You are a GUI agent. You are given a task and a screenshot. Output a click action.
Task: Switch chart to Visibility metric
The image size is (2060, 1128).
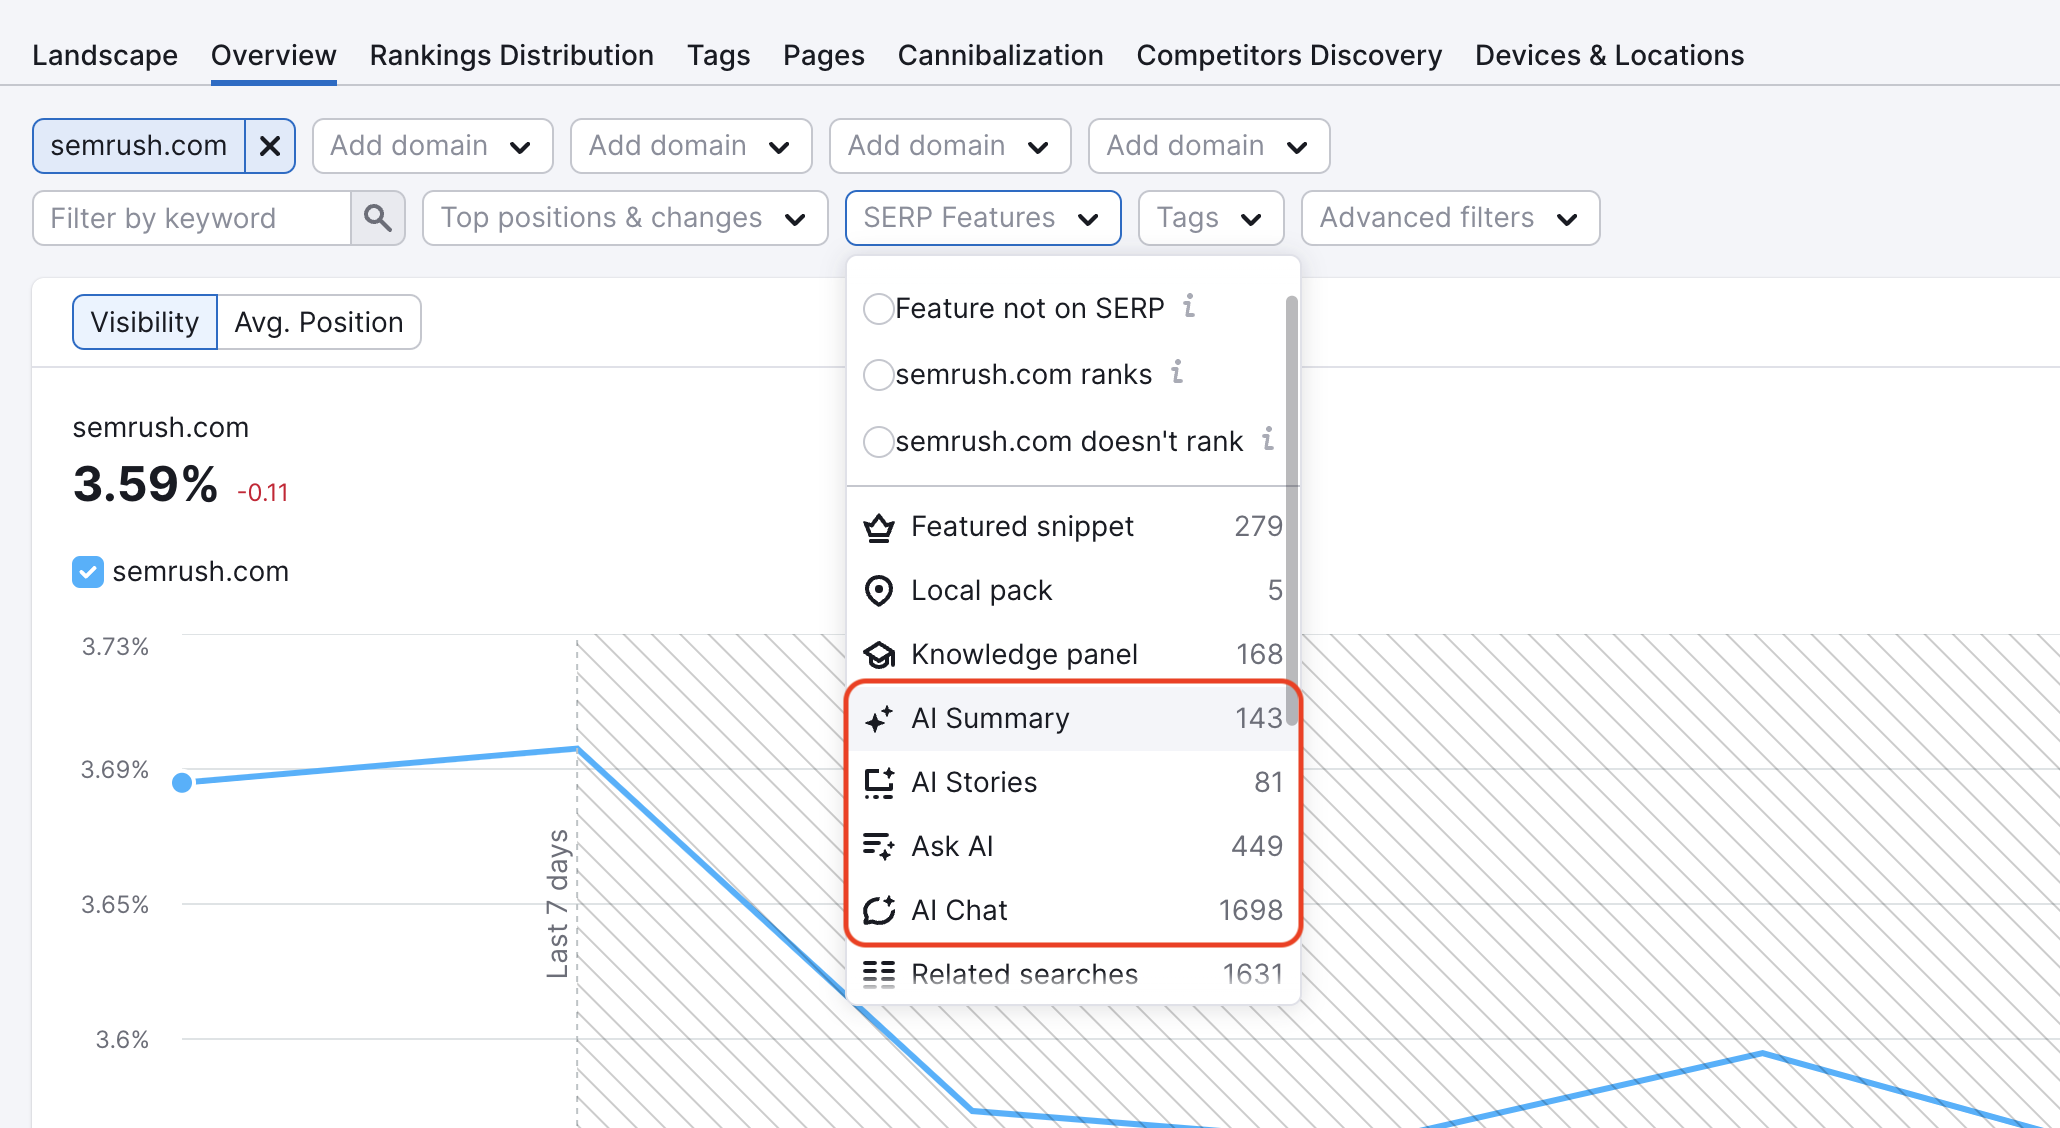coord(145,322)
